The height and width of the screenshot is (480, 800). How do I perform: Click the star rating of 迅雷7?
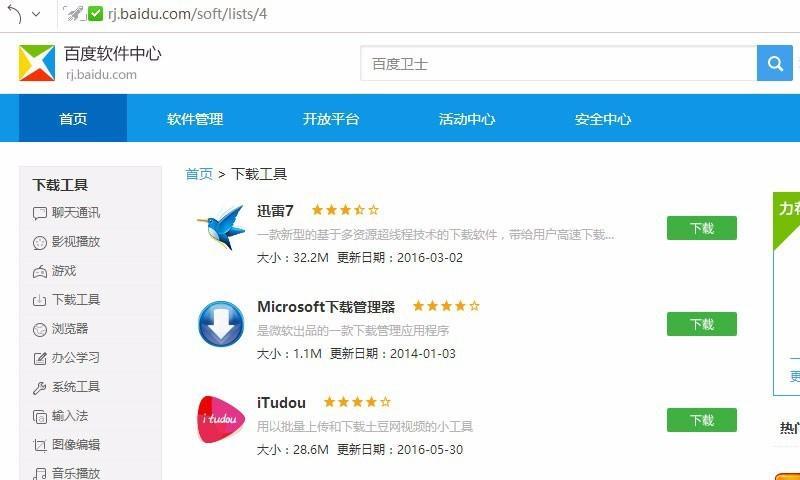(345, 210)
